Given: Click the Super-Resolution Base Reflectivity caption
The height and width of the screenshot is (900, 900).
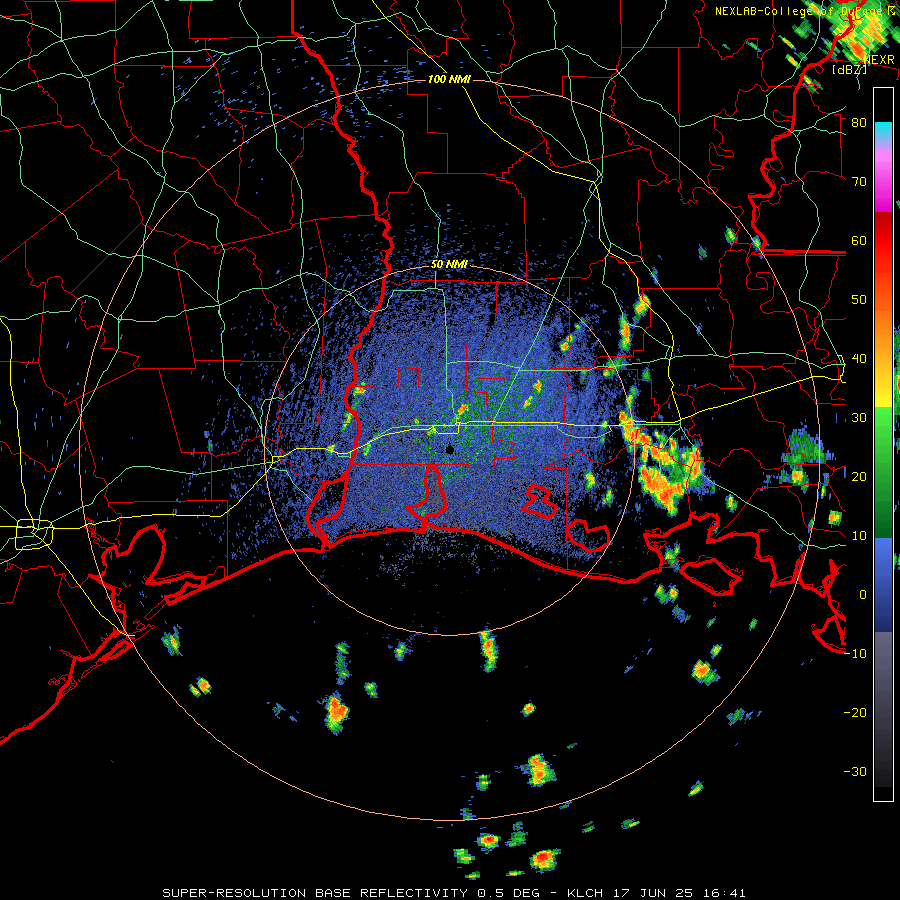Looking at the screenshot, I should (454, 893).
